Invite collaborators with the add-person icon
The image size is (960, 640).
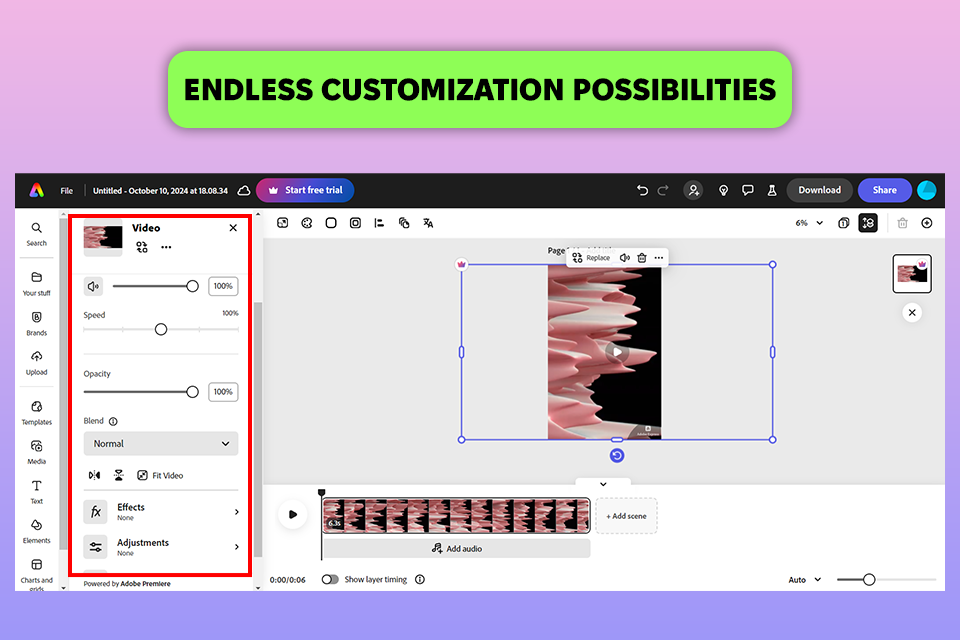point(693,190)
